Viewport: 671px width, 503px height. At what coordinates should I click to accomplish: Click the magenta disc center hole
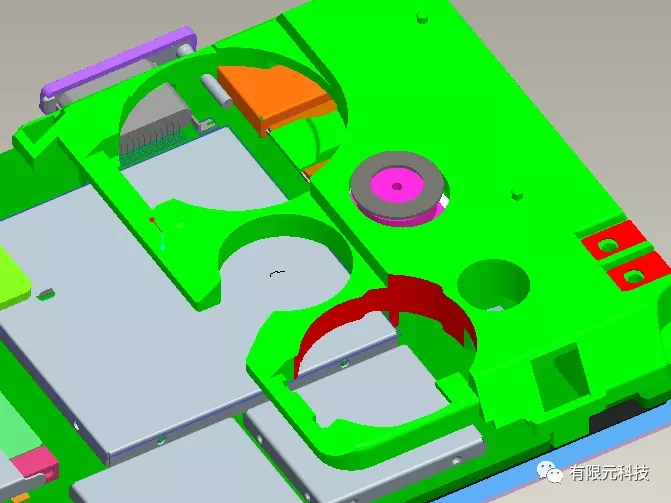[398, 185]
